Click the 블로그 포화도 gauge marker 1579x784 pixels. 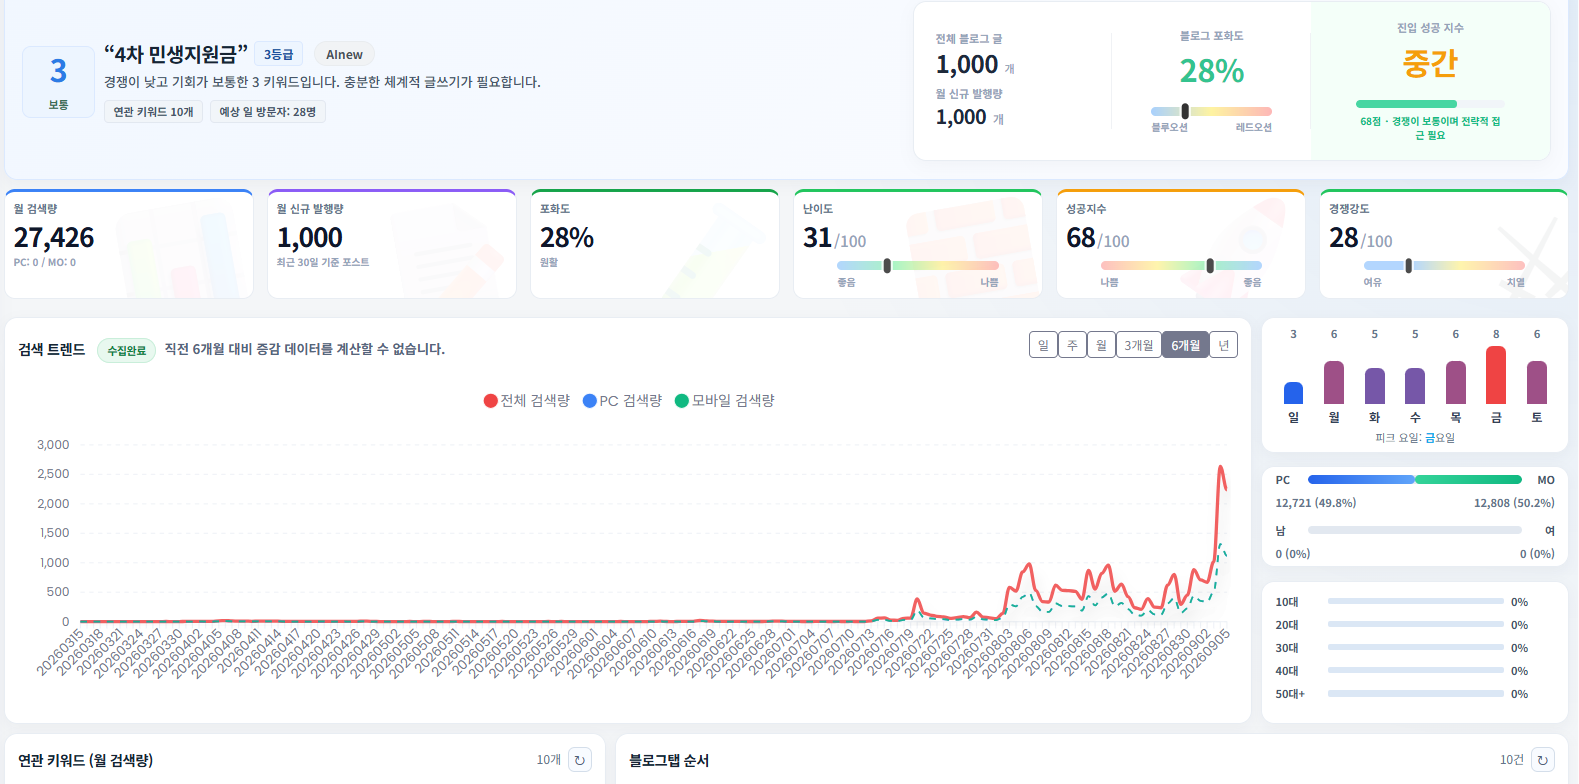pyautogui.click(x=1185, y=111)
